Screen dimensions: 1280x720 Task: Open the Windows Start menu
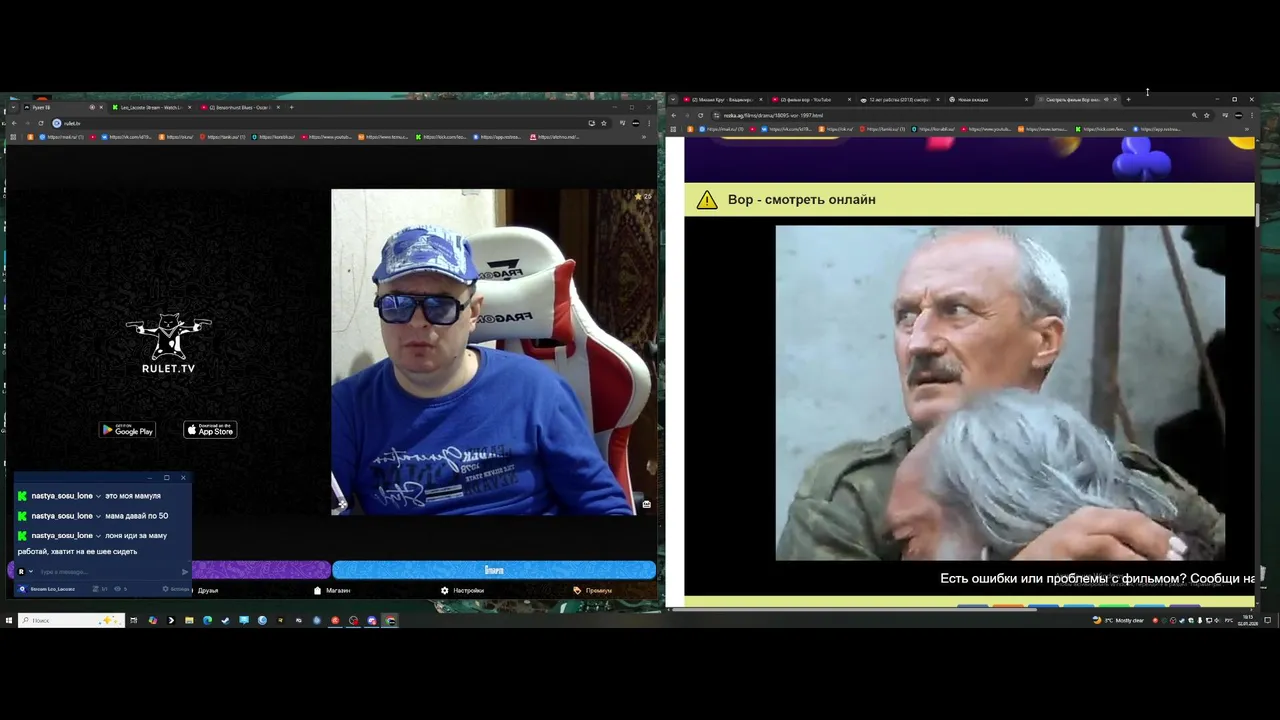tap(9, 620)
